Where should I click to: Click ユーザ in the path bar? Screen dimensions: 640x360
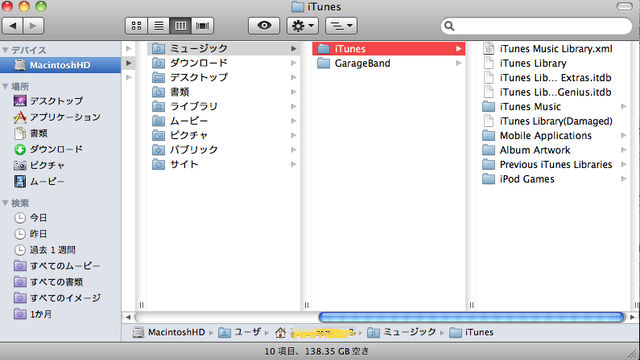pos(240,332)
